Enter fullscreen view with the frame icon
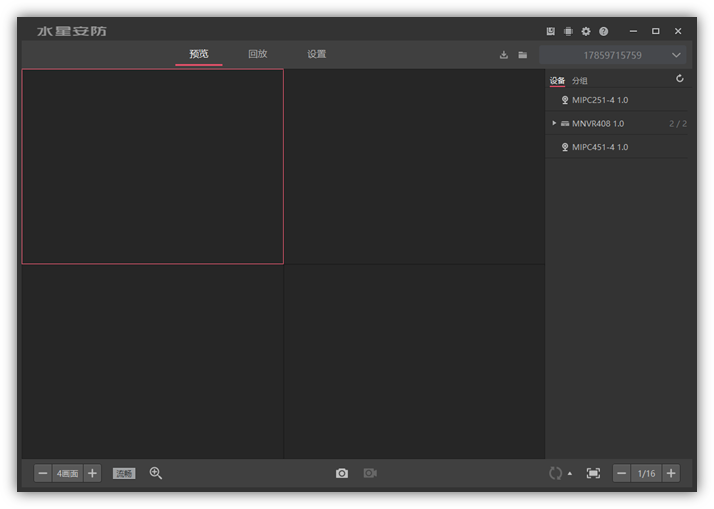The image size is (714, 509). [593, 473]
